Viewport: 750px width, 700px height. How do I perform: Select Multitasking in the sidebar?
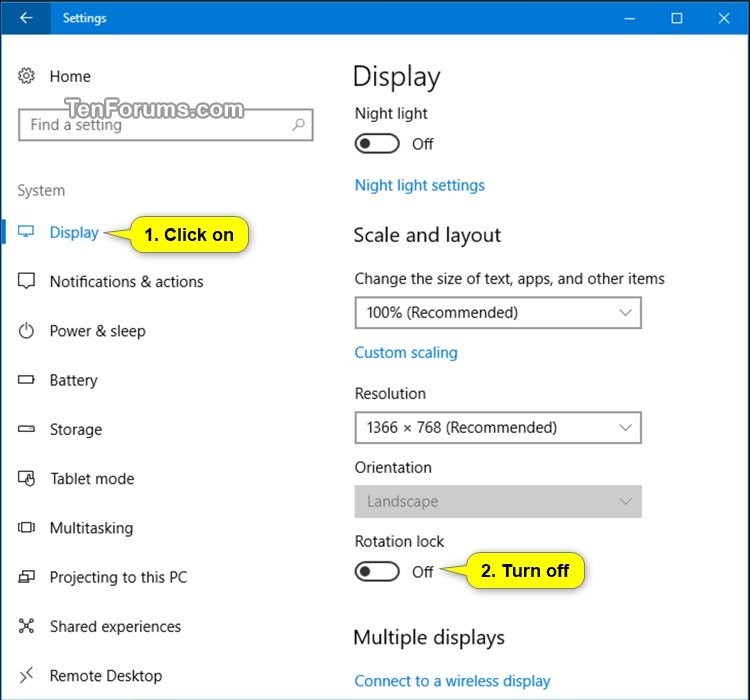click(91, 528)
